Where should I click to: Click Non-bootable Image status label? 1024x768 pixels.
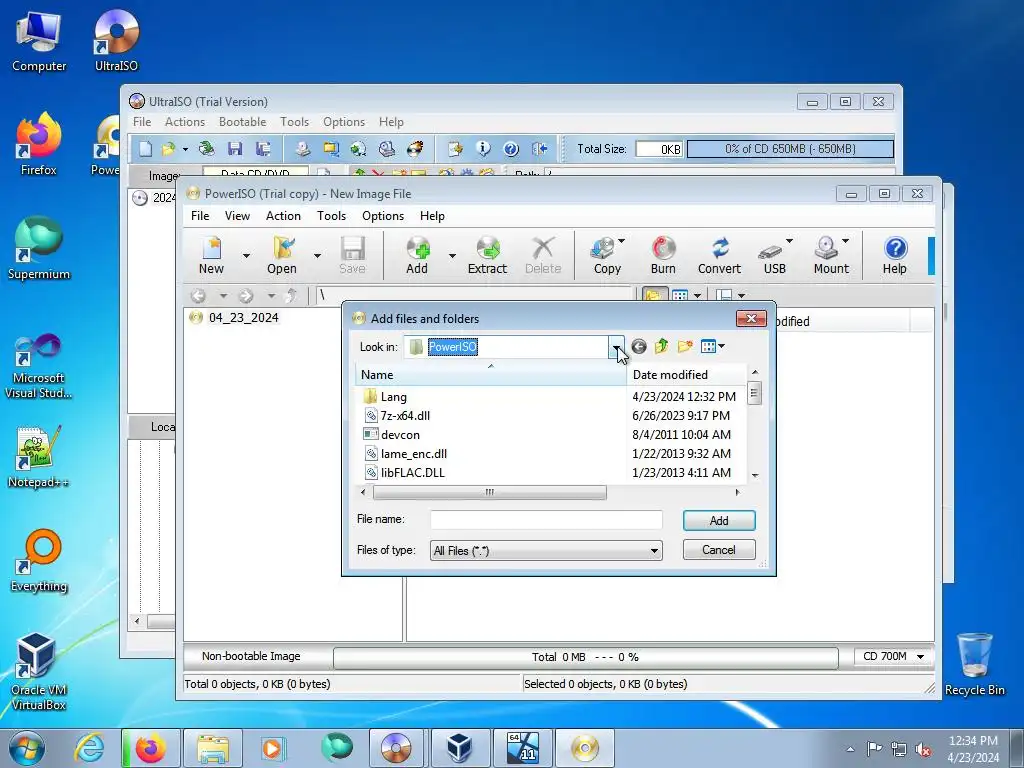(251, 656)
